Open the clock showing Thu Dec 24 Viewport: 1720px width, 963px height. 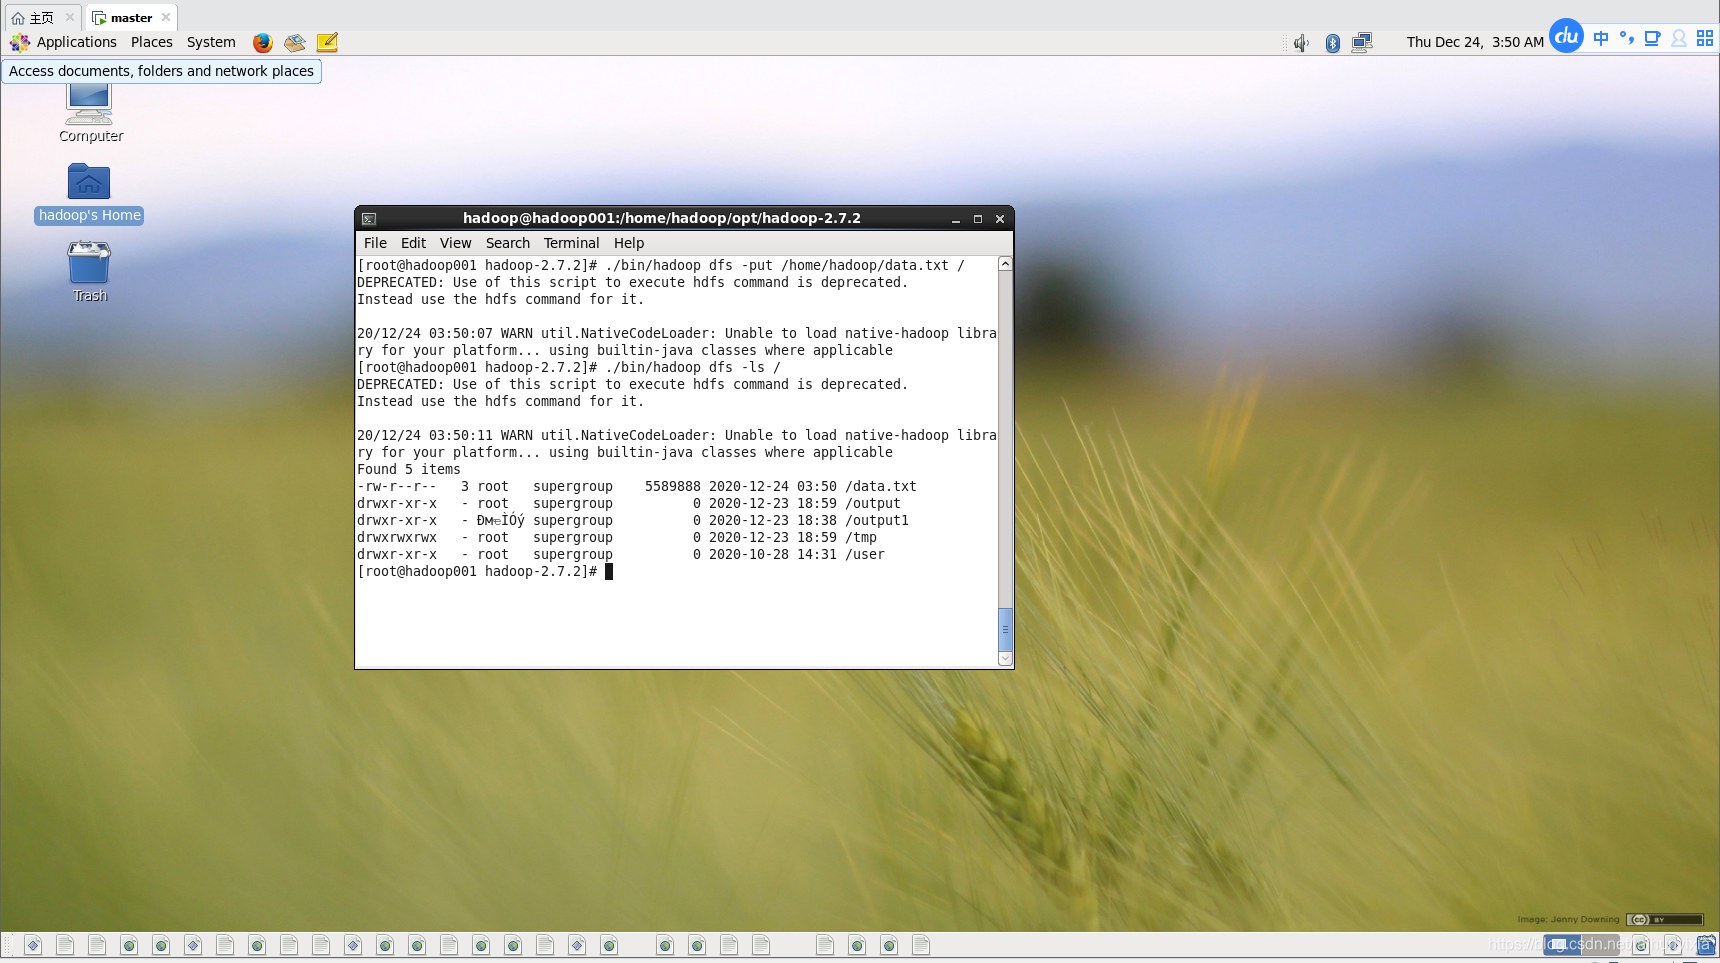tap(1475, 42)
